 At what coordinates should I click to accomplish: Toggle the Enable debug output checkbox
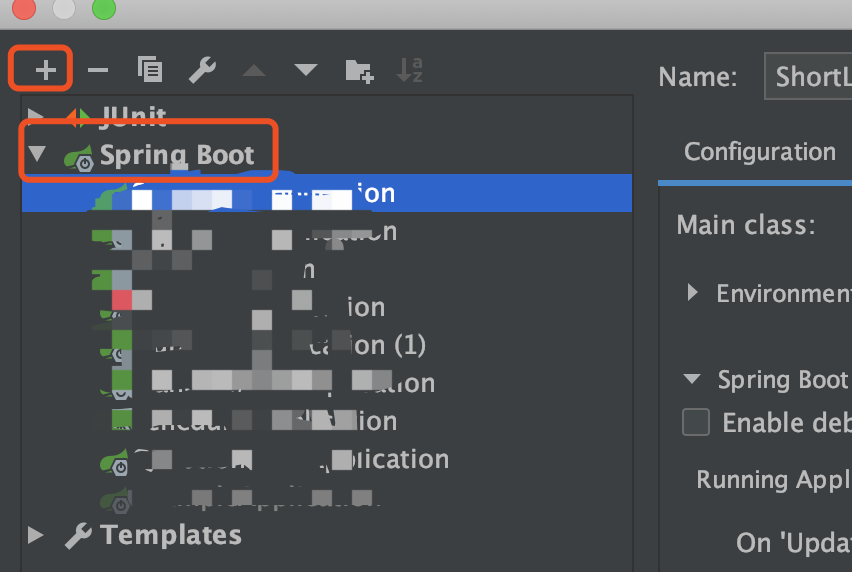pyautogui.click(x=696, y=422)
